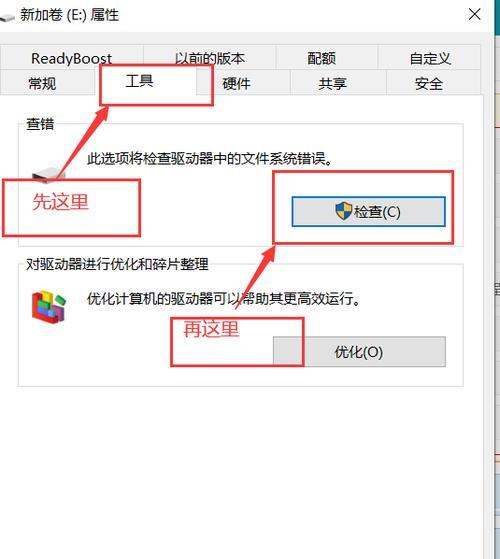500x559 pixels.
Task: Open the 以前的版本 tab
Action: click(x=210, y=57)
